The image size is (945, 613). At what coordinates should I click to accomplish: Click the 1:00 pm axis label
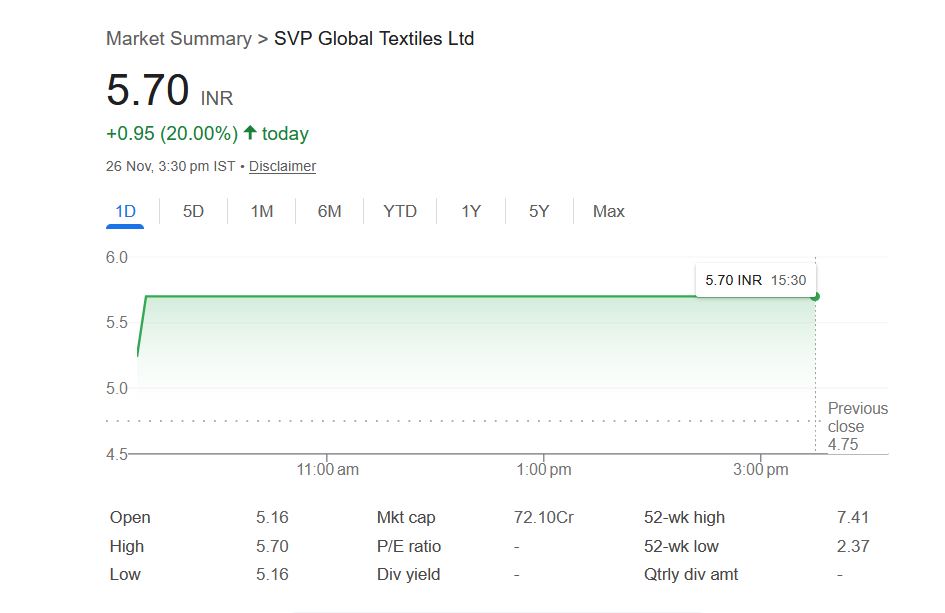(545, 469)
